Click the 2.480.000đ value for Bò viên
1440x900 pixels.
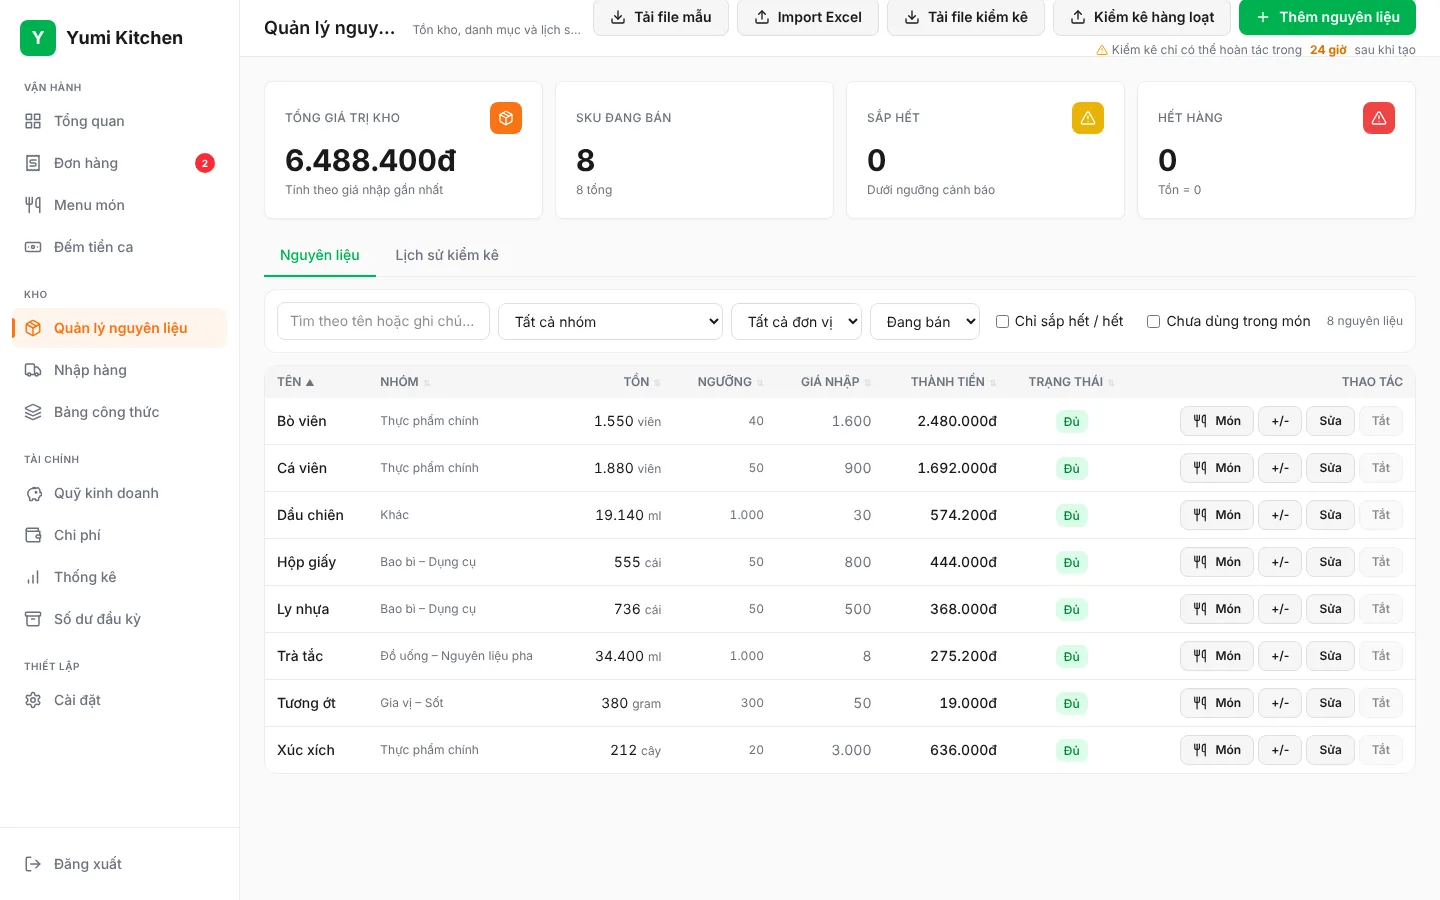click(957, 421)
